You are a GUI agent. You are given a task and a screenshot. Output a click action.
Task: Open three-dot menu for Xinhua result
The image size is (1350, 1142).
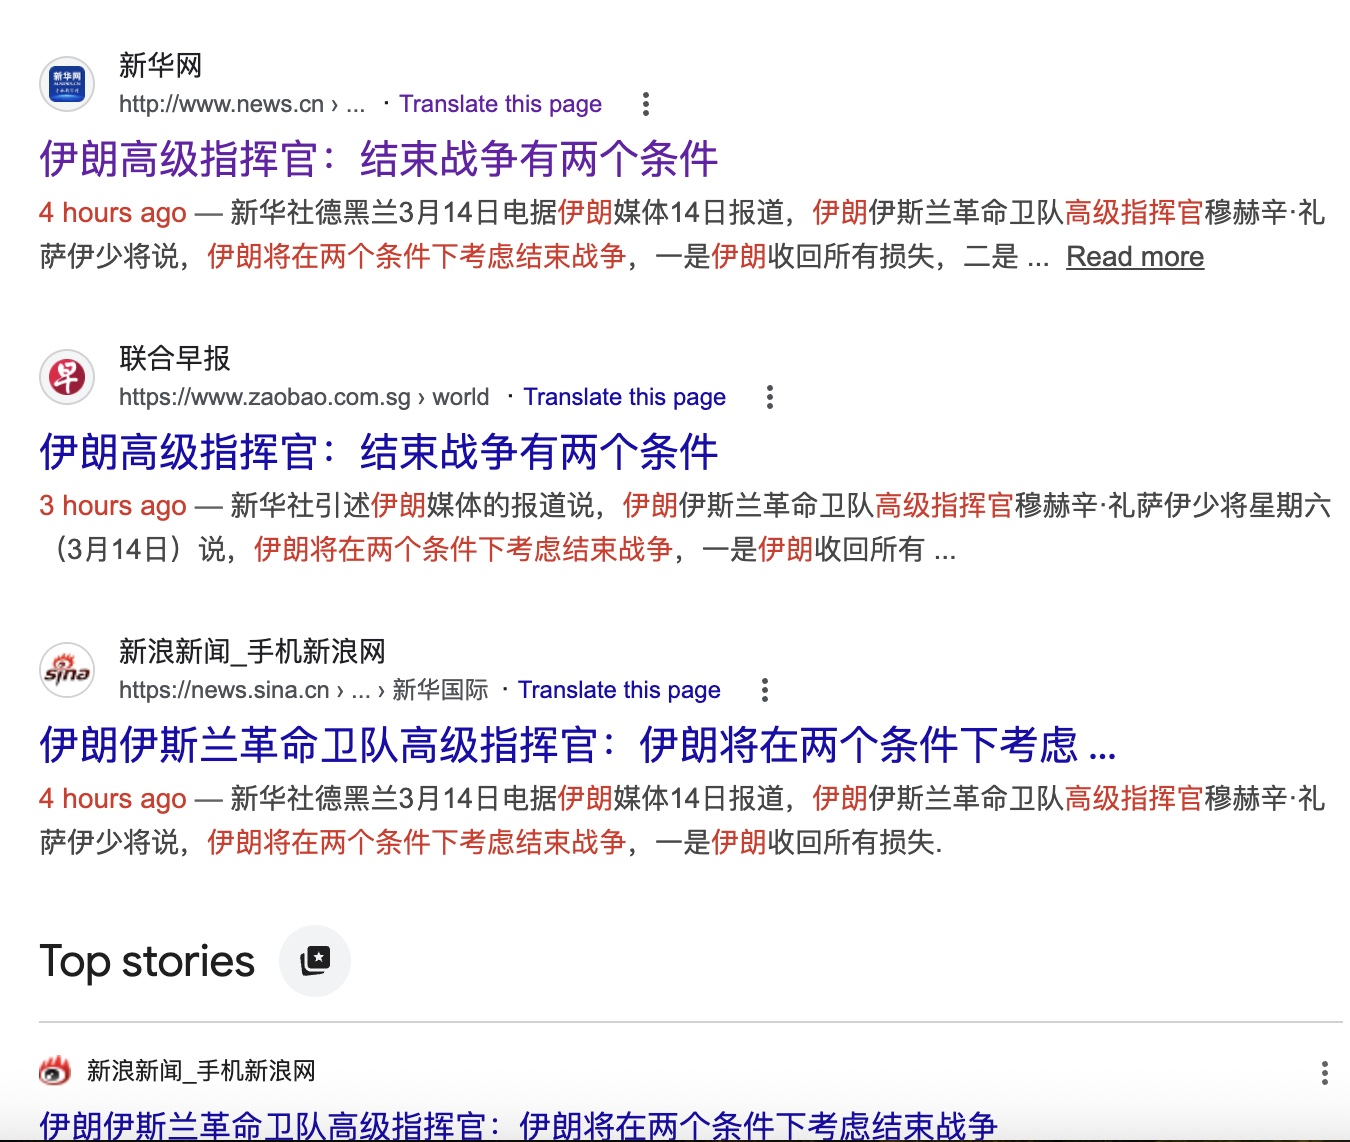(646, 104)
